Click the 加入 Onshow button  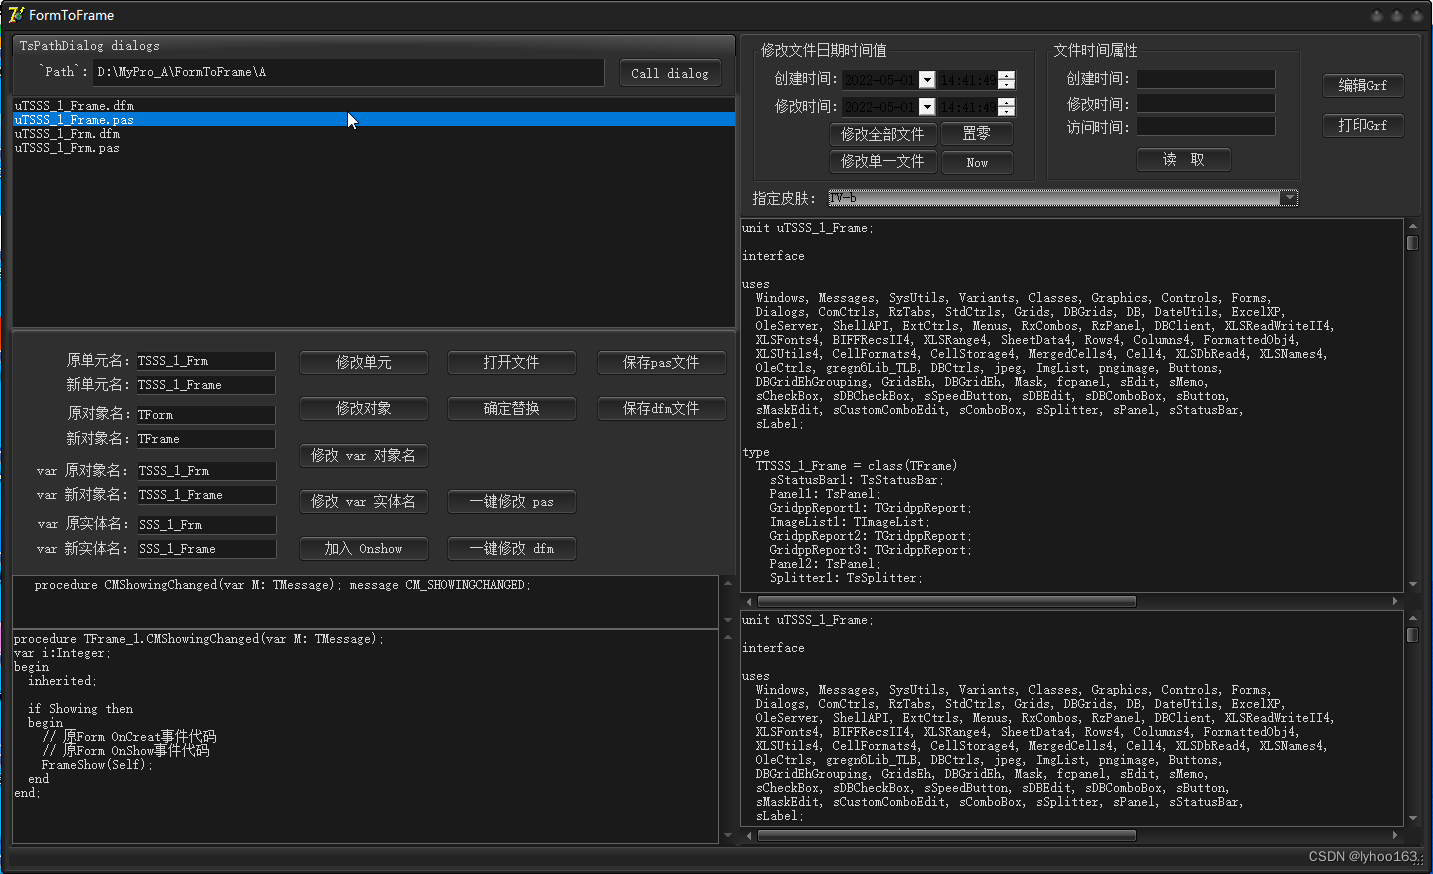coord(363,548)
